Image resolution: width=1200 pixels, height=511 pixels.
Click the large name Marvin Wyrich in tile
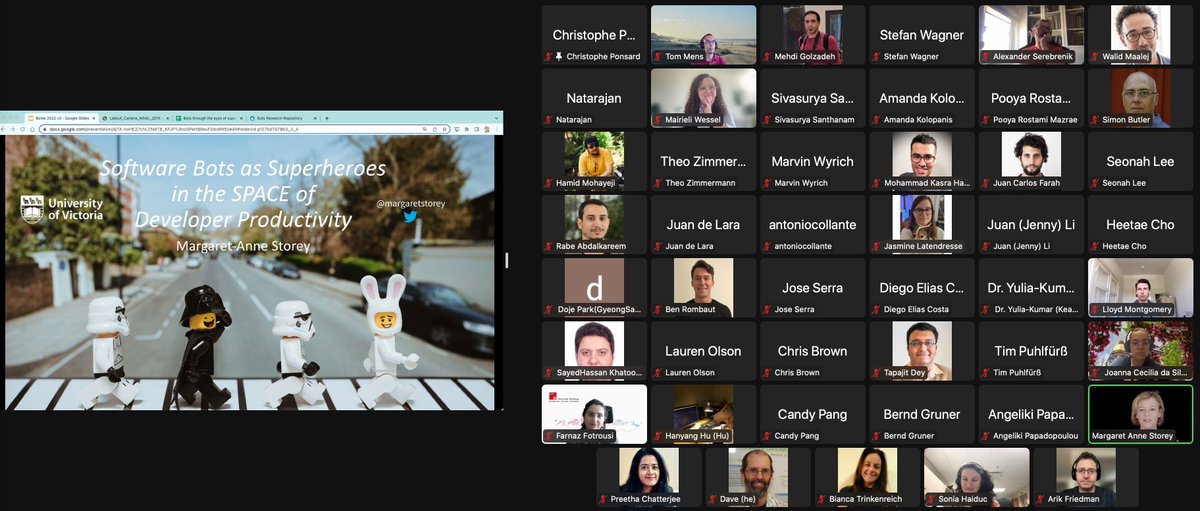click(812, 161)
